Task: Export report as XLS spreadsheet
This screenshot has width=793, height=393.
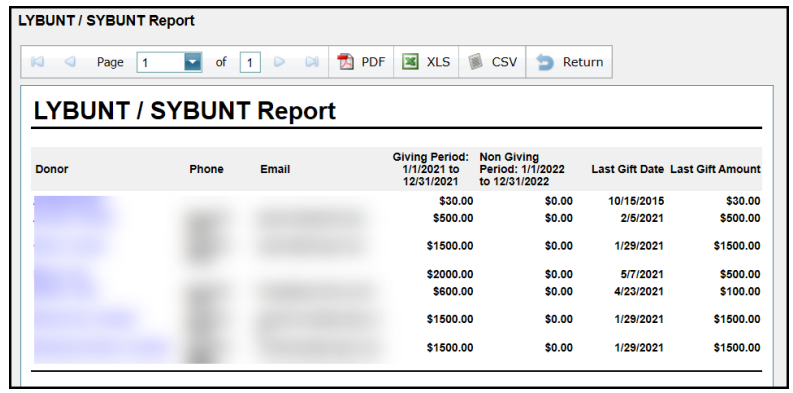Action: point(426,62)
